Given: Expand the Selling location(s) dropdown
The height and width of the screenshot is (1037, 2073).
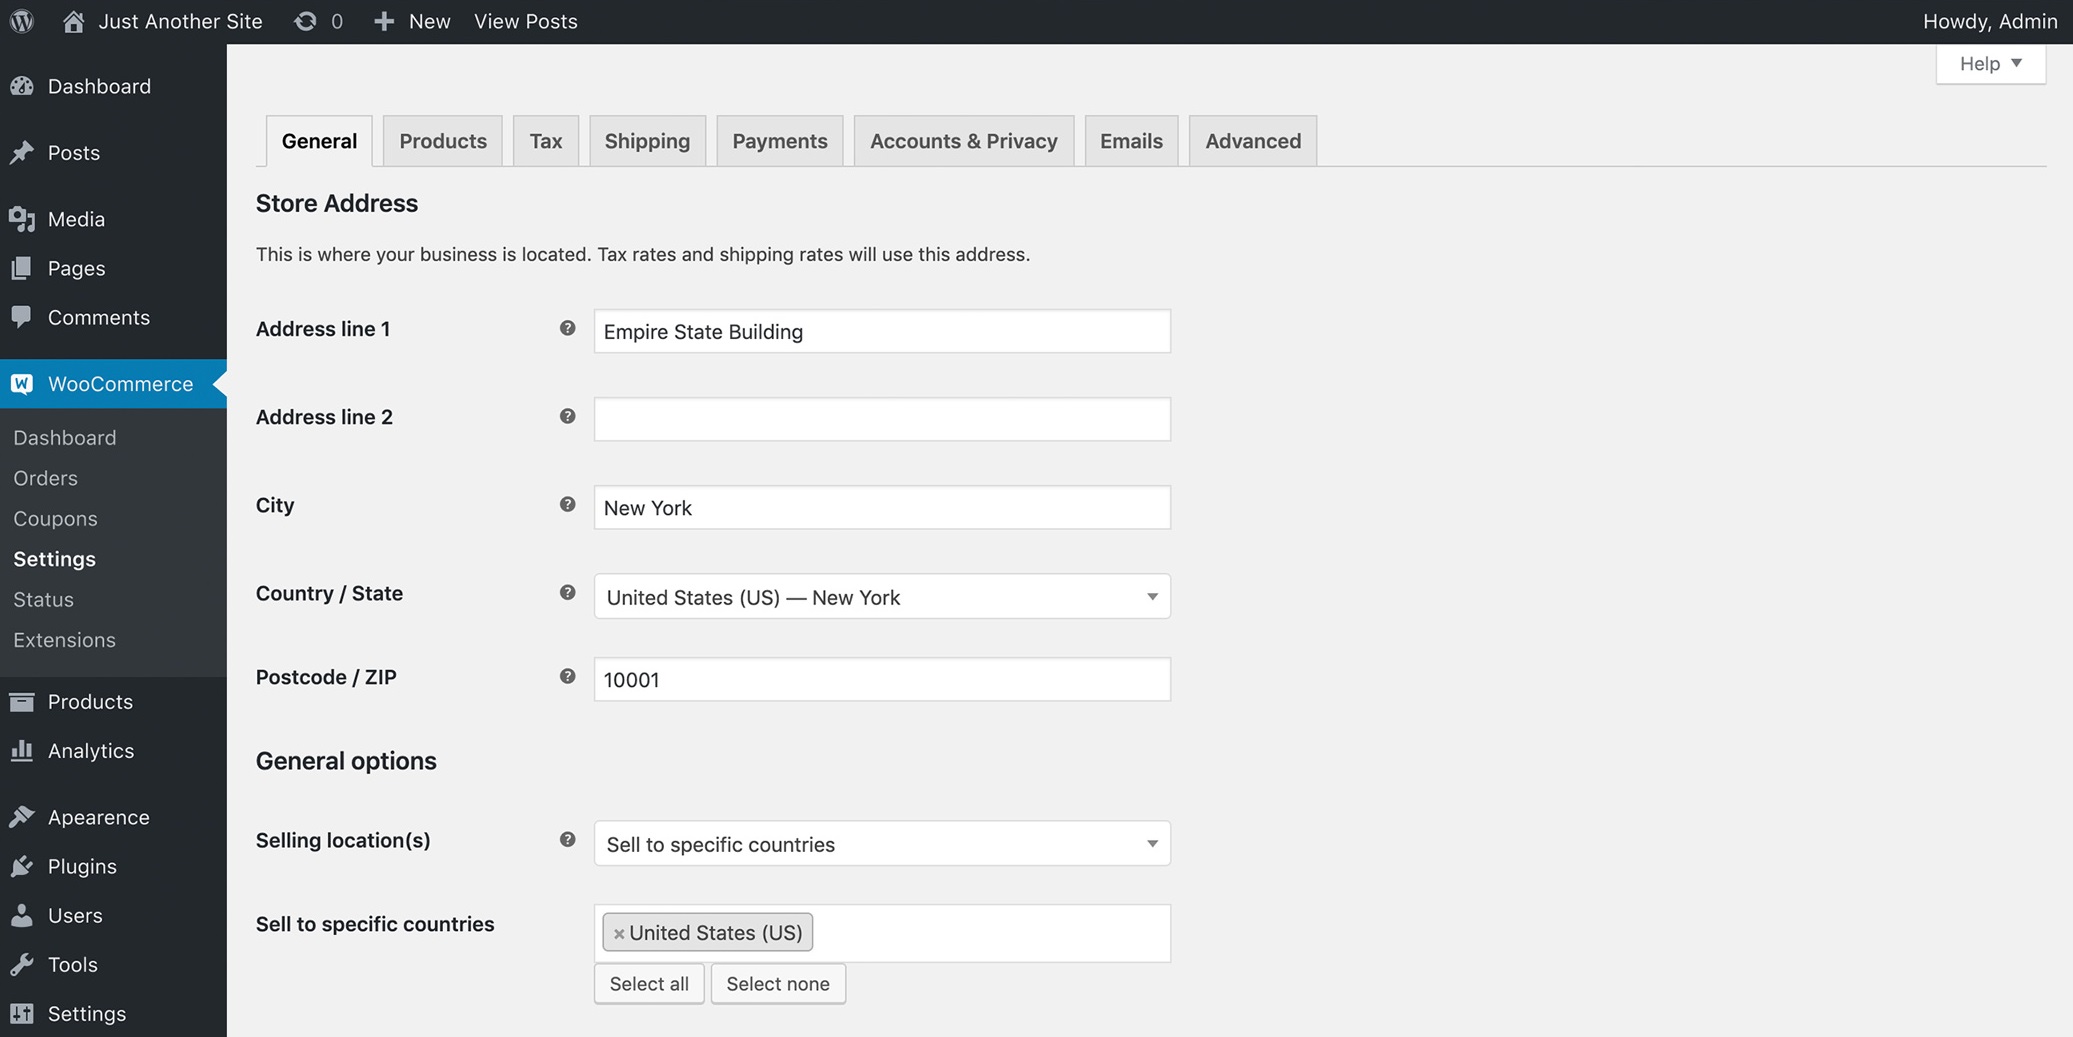Looking at the screenshot, I should pyautogui.click(x=881, y=844).
